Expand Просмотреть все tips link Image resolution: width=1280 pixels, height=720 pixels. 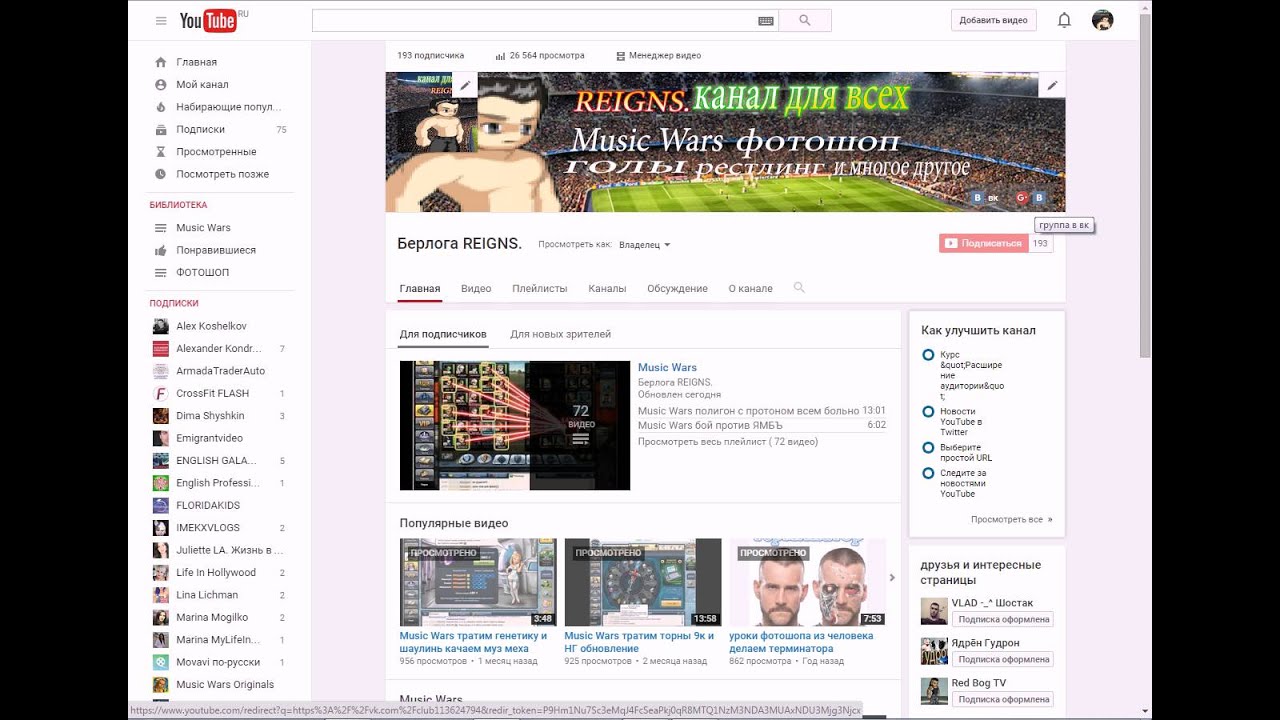click(x=1011, y=520)
